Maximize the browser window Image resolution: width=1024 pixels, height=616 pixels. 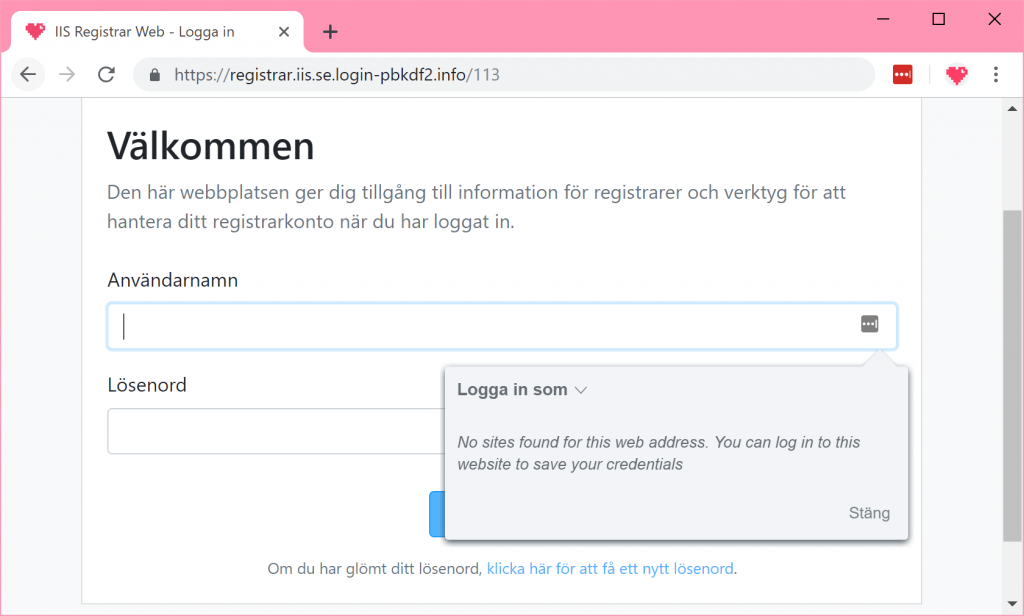pos(938,19)
